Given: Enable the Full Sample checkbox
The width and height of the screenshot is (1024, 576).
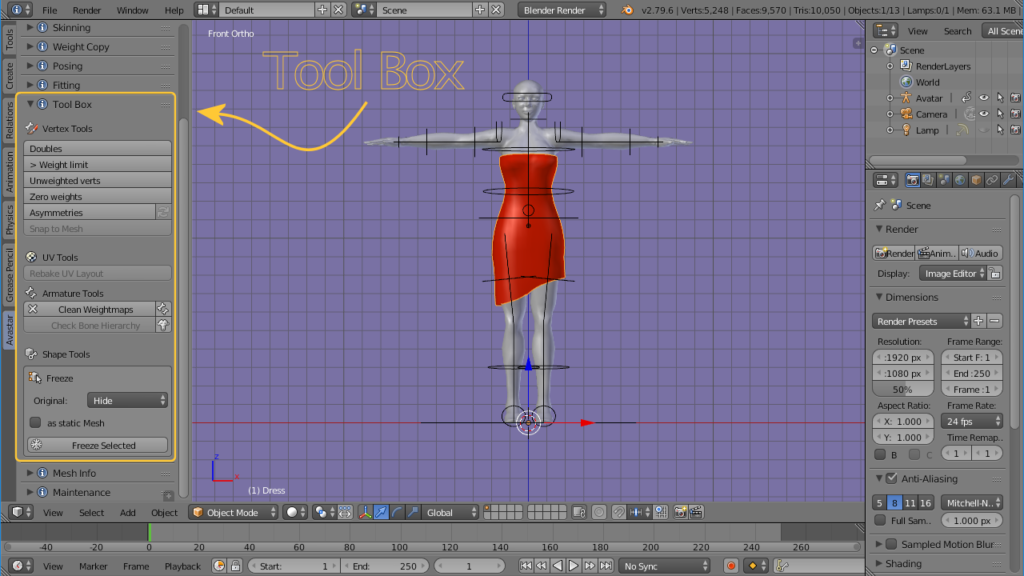Looking at the screenshot, I should tap(880, 520).
